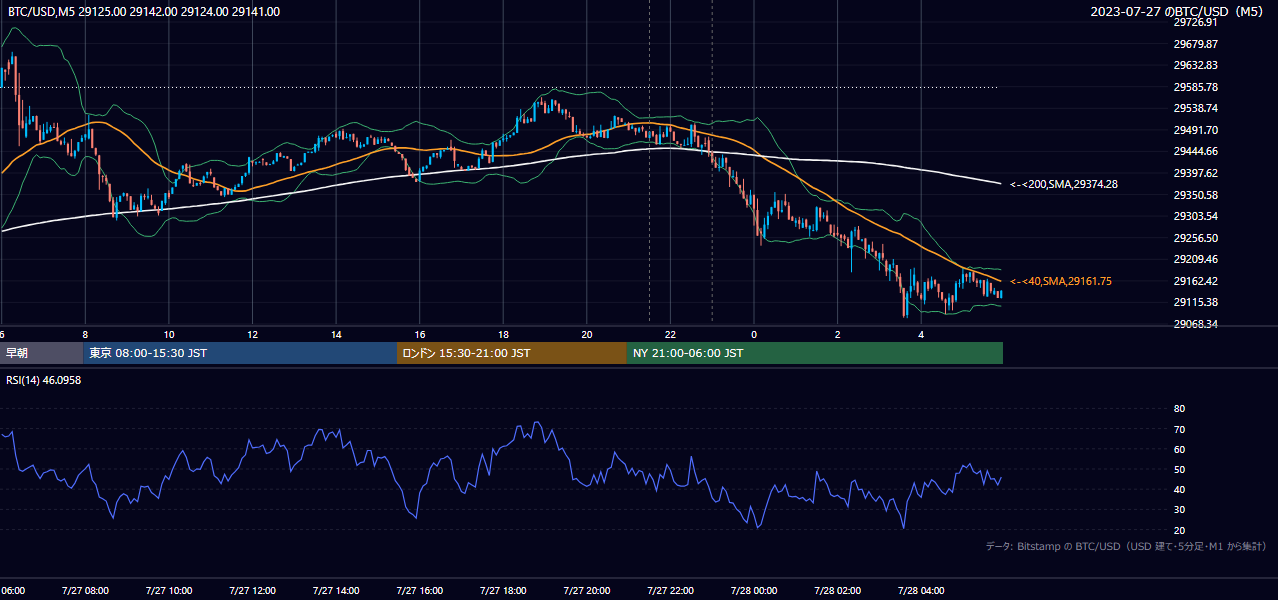Image resolution: width=1278 pixels, height=600 pixels.
Task: Click price axis value 29538.74
Action: pos(1195,108)
